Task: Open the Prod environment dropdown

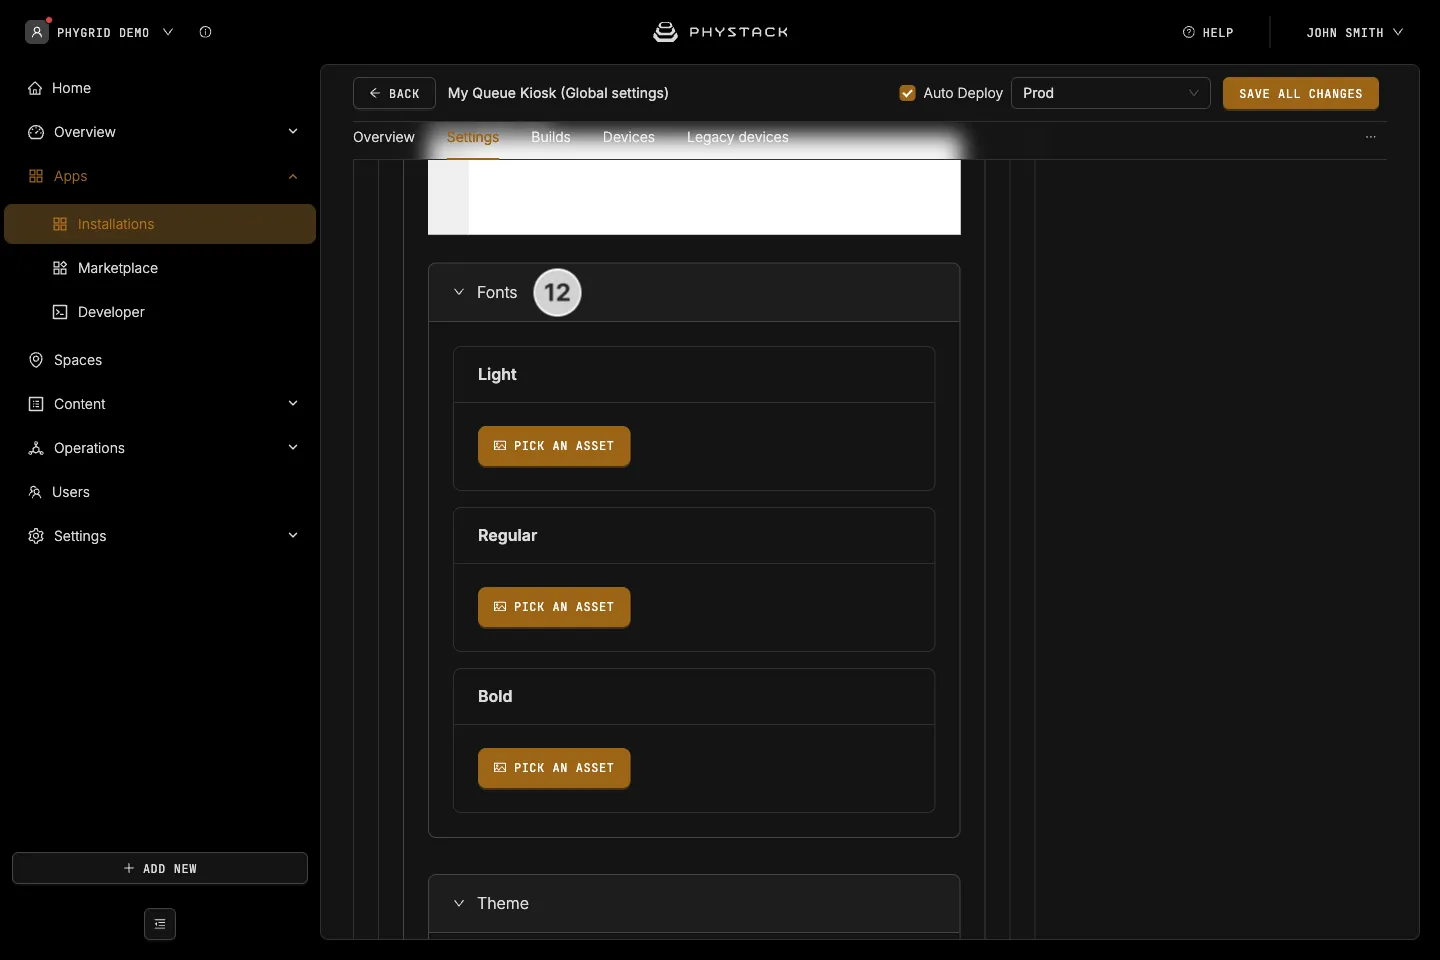Action: [x=1111, y=93]
